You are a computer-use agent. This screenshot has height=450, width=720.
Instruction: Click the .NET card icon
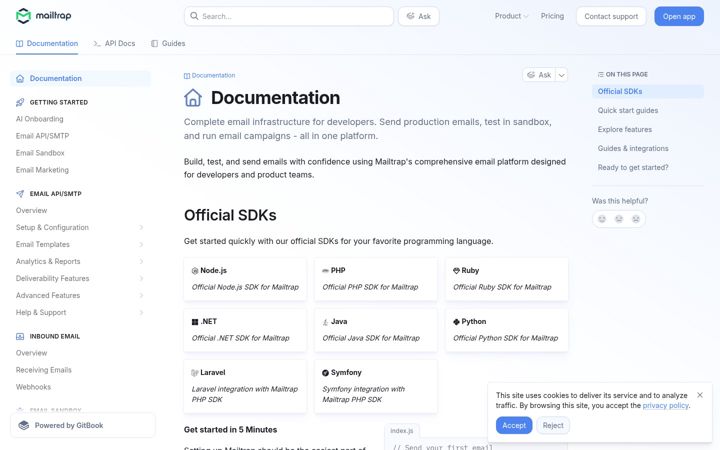coord(195,322)
